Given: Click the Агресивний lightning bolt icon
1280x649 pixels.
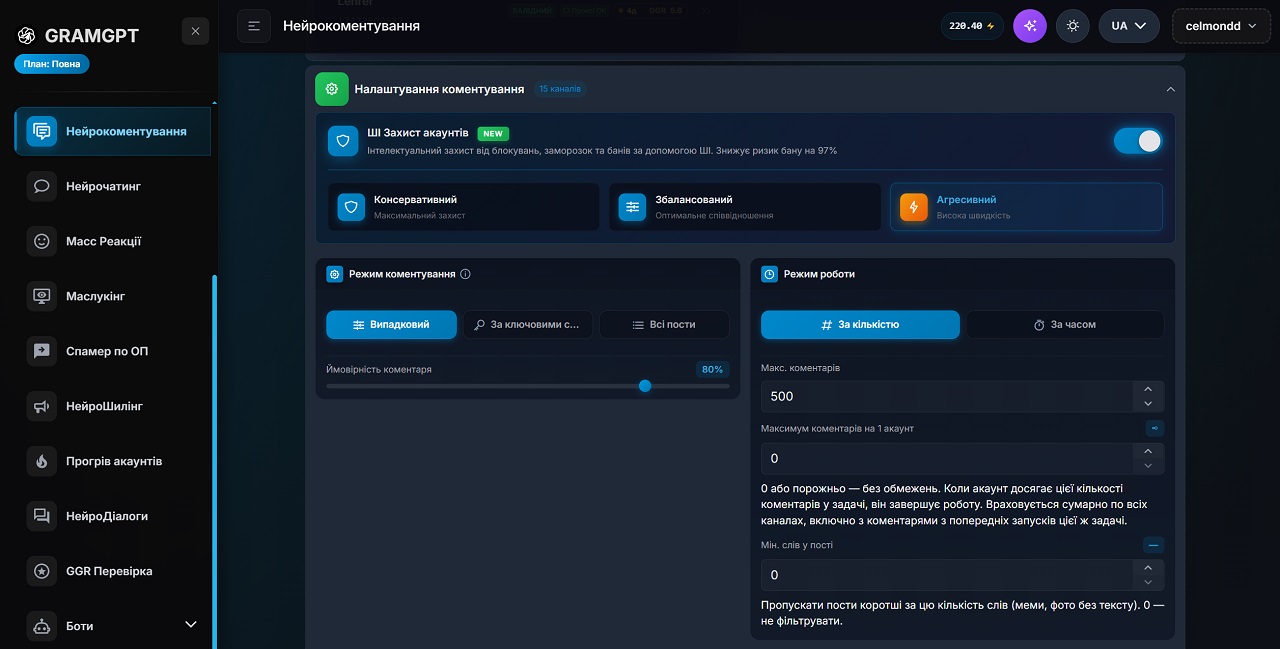Looking at the screenshot, I should click(x=914, y=207).
